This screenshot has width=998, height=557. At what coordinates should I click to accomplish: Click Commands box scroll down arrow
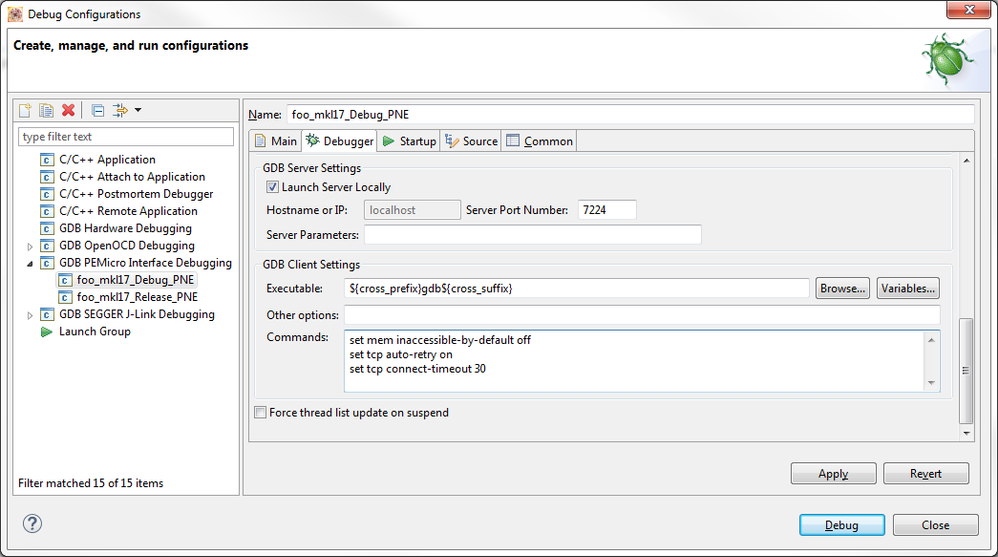(x=931, y=383)
